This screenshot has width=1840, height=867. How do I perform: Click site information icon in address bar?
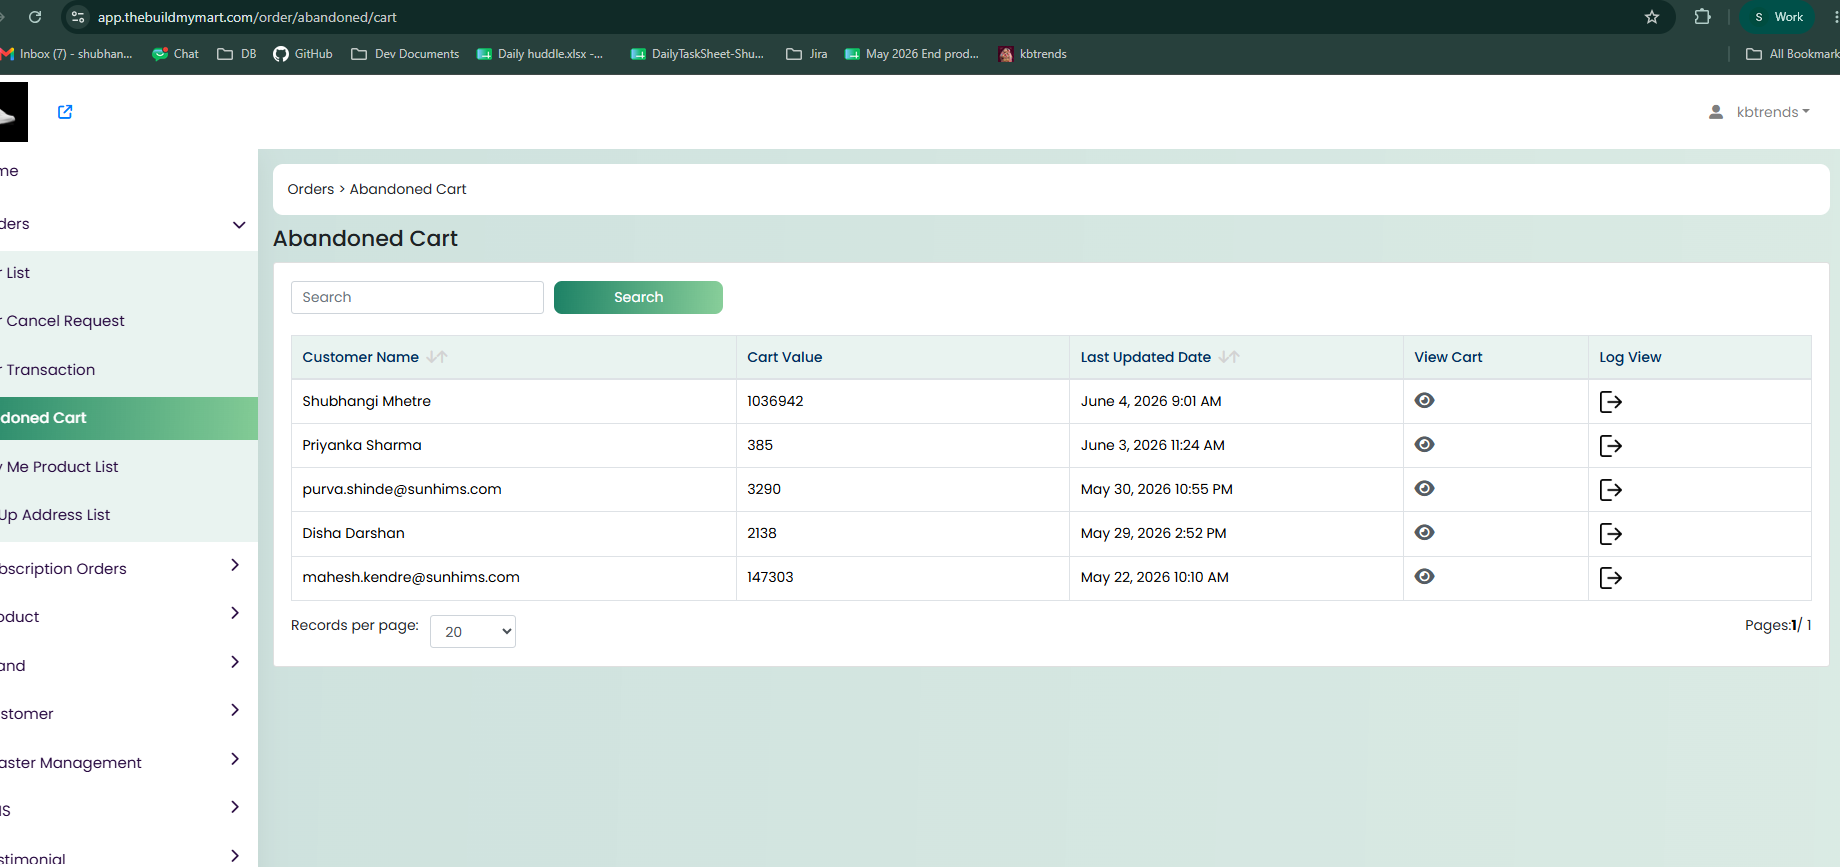pyautogui.click(x=78, y=17)
